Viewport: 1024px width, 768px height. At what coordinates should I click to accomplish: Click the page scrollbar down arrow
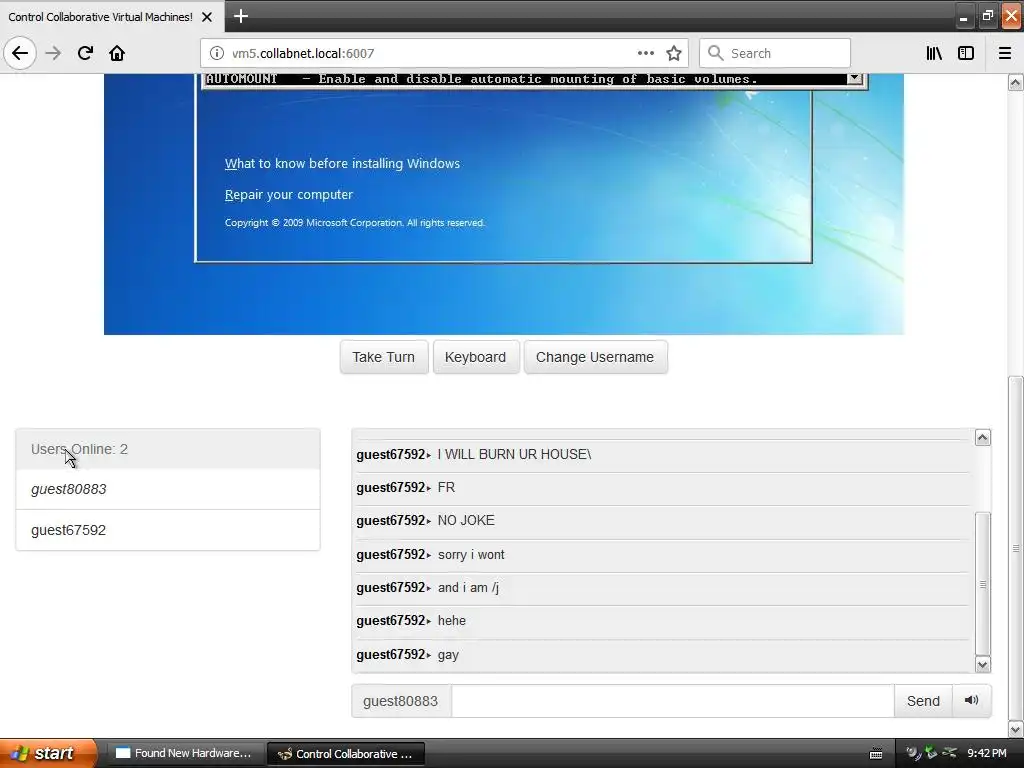[1015, 729]
